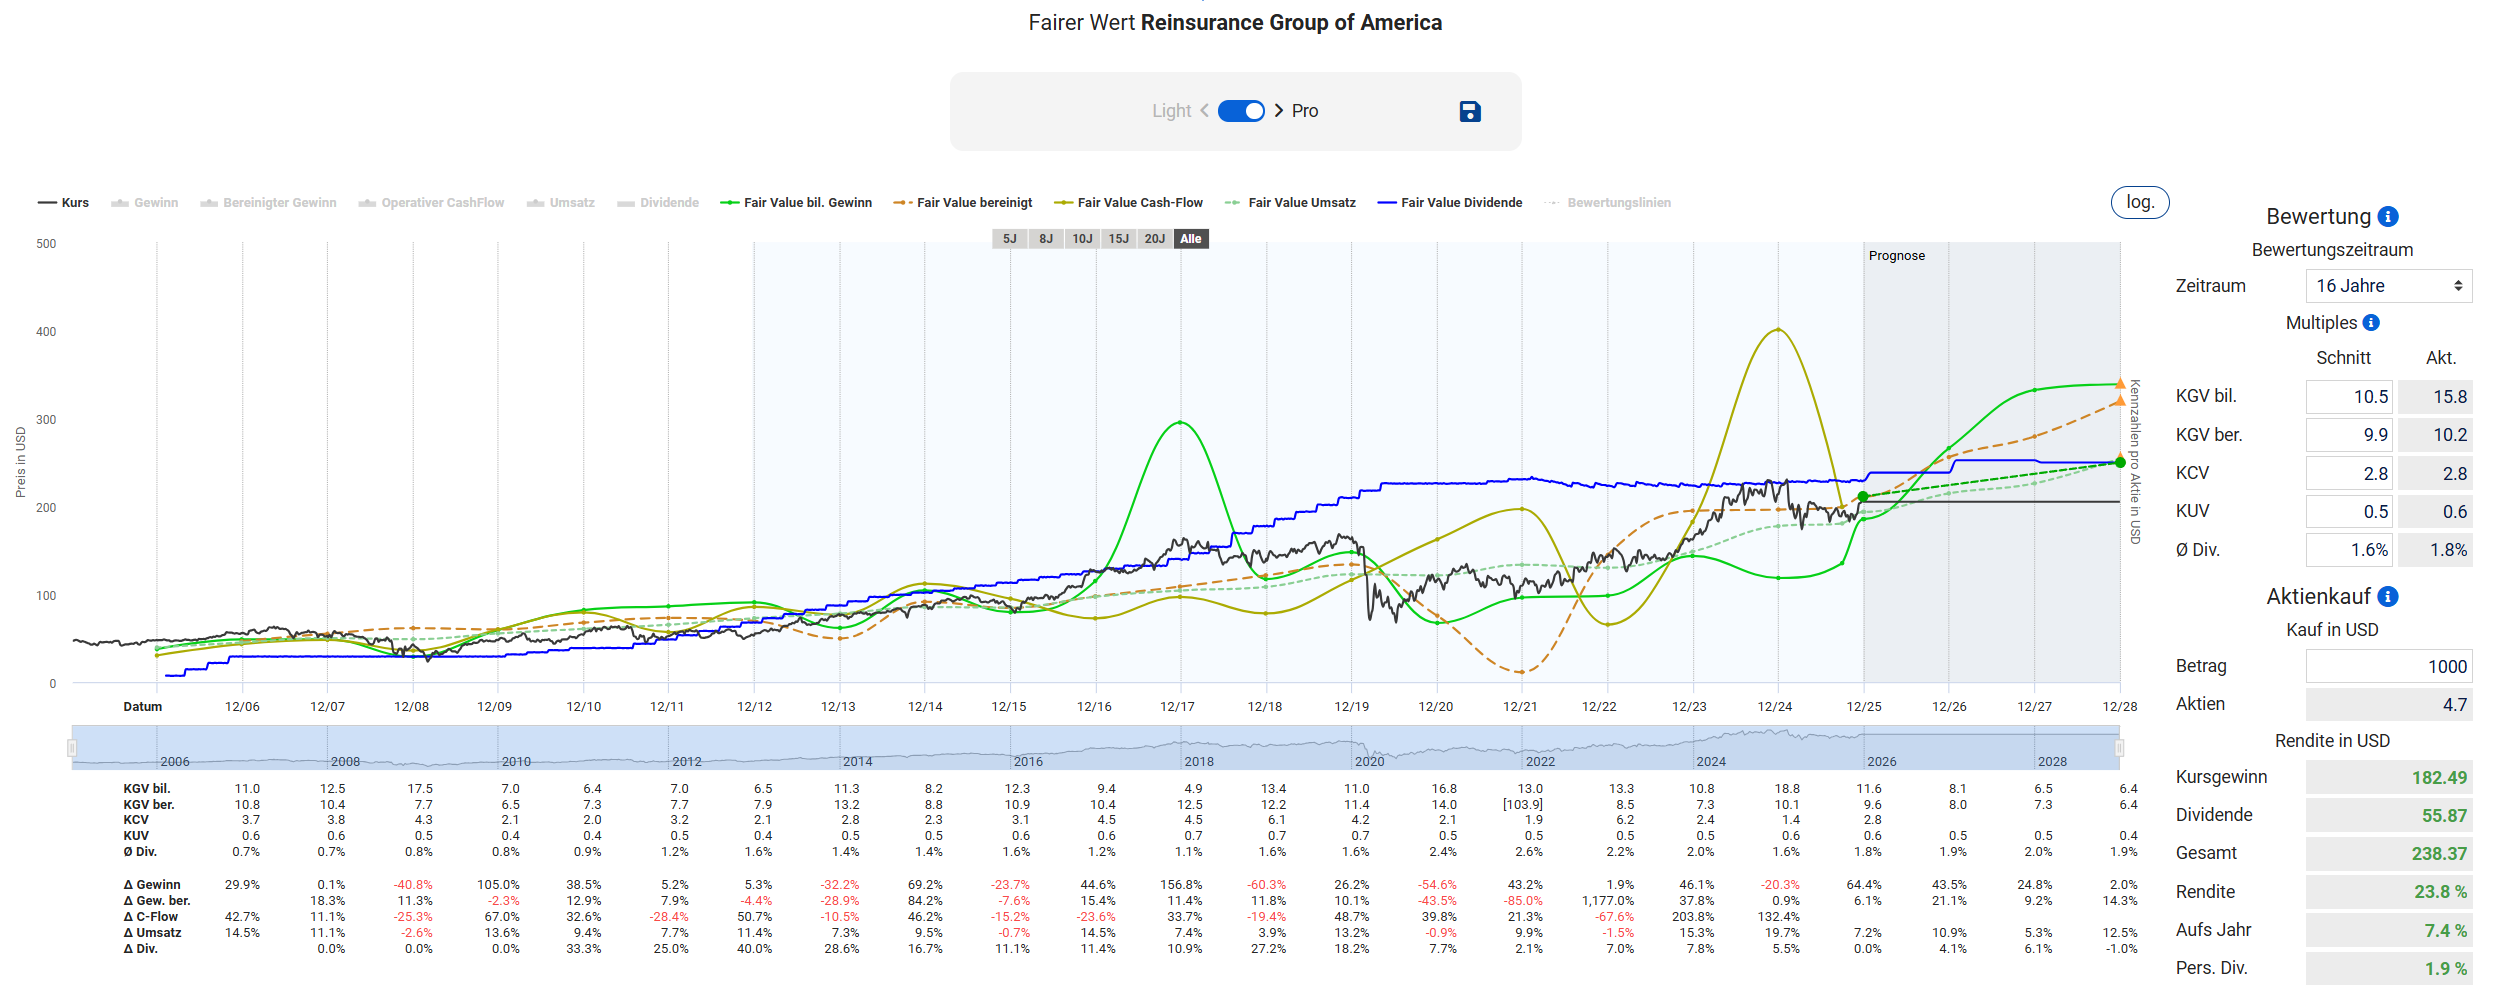This screenshot has width=2494, height=994.
Task: Click the right chevron next to Pro
Action: point(1279,111)
